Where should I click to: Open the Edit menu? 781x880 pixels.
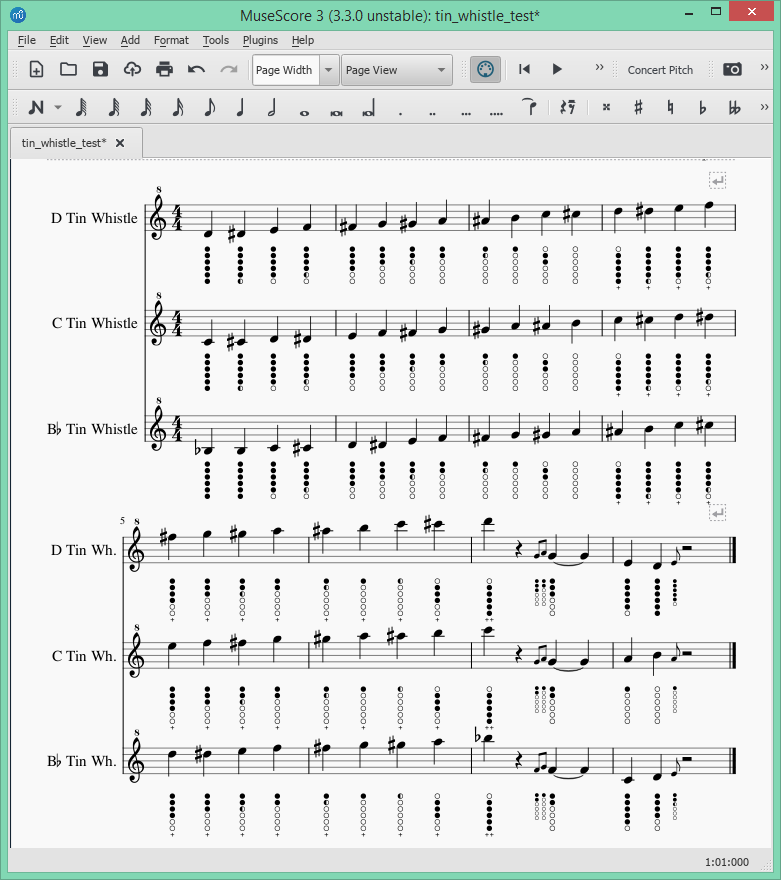[x=59, y=40]
